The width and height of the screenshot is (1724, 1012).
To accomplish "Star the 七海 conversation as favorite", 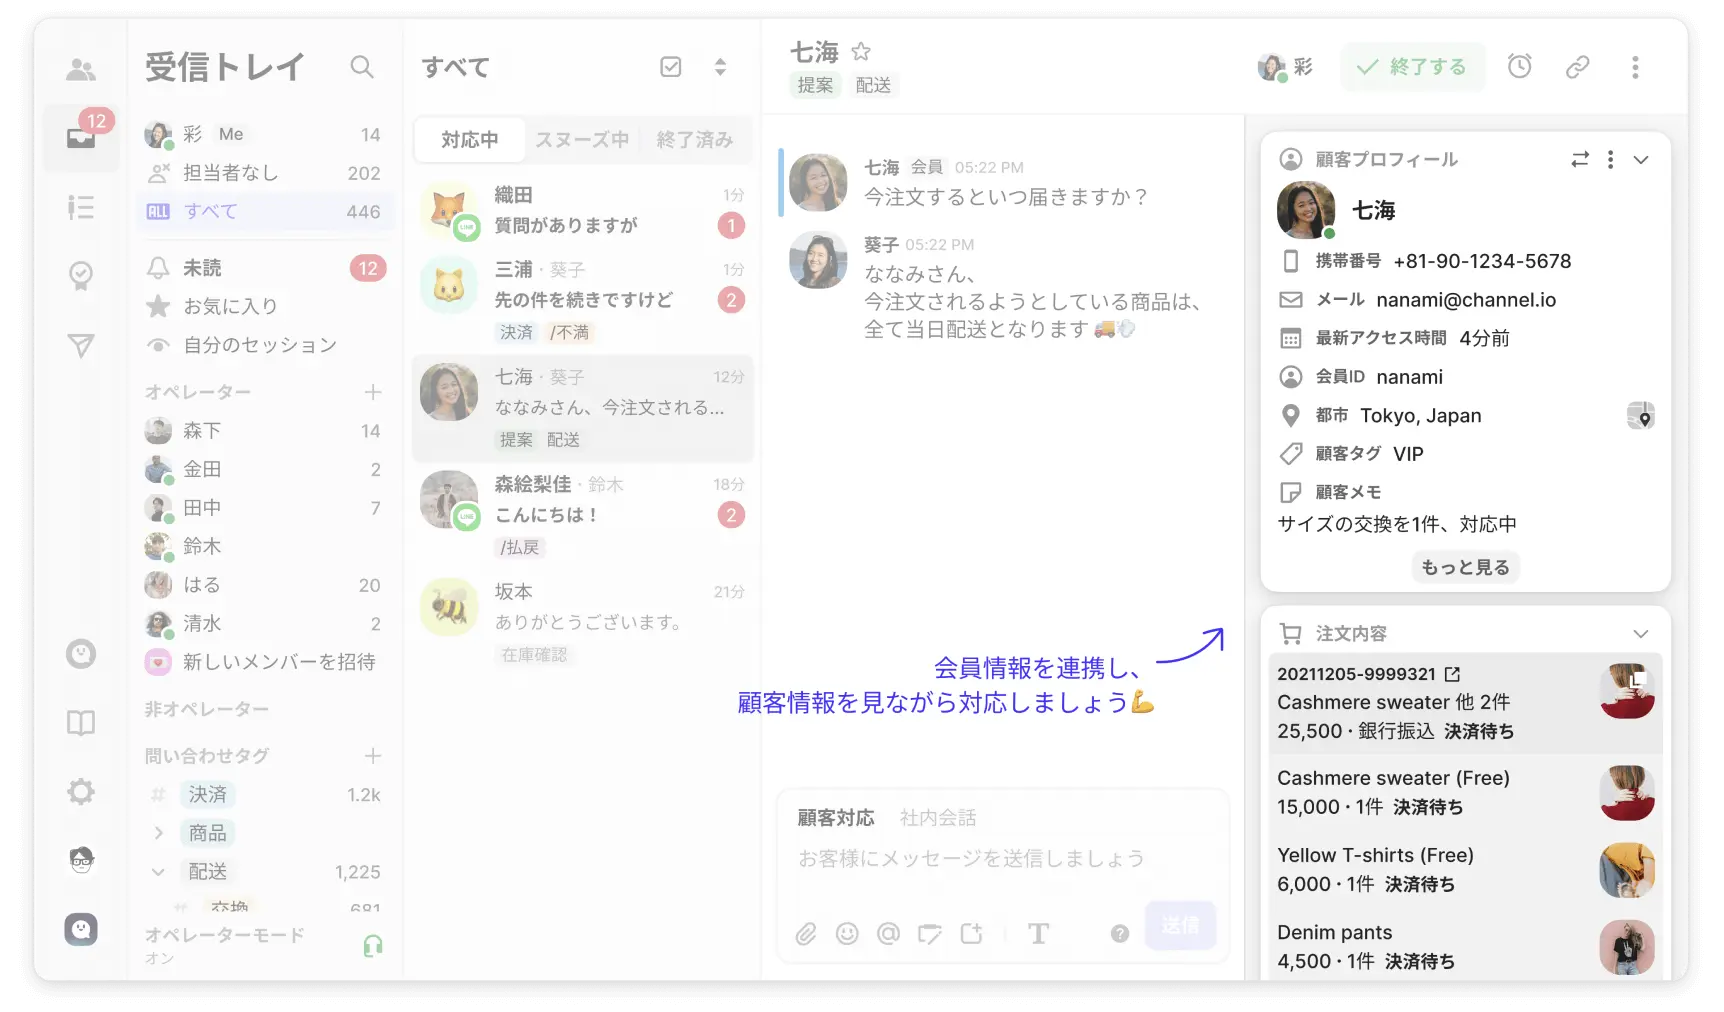I will (x=860, y=51).
